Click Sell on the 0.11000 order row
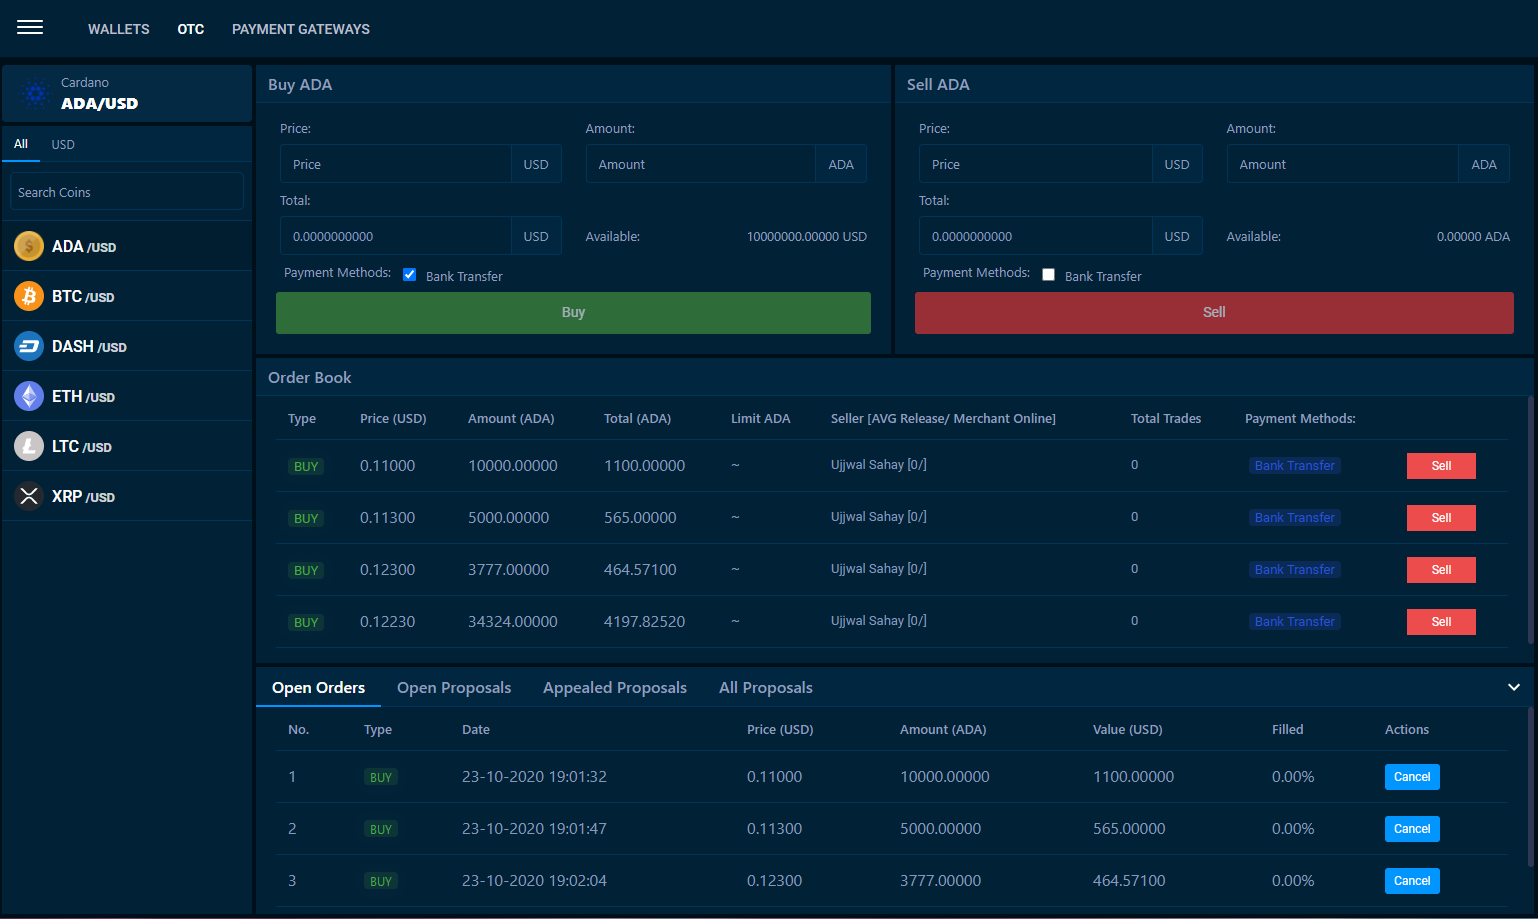This screenshot has width=1538, height=919. click(x=1440, y=466)
